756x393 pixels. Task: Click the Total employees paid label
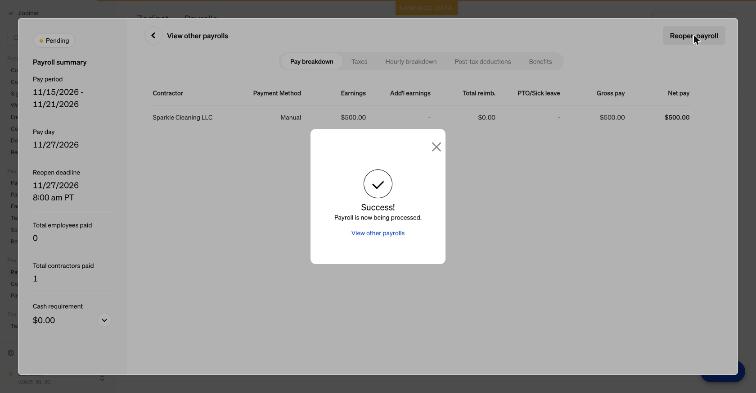coord(62,225)
